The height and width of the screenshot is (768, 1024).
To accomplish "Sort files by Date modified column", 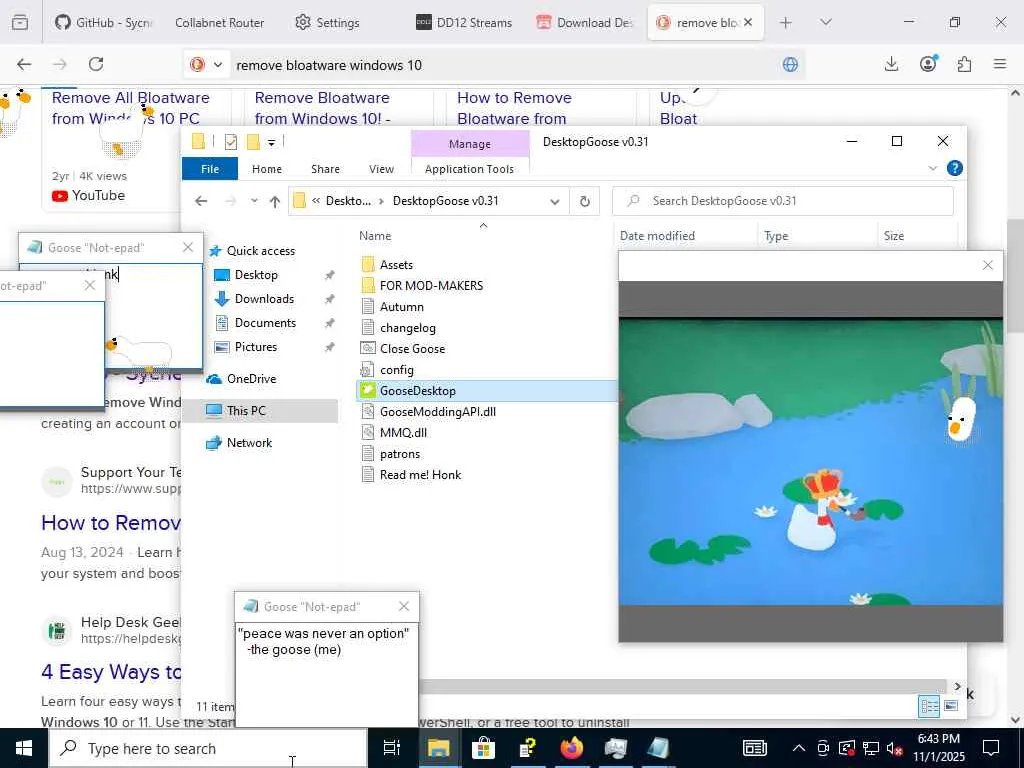I will tap(657, 236).
